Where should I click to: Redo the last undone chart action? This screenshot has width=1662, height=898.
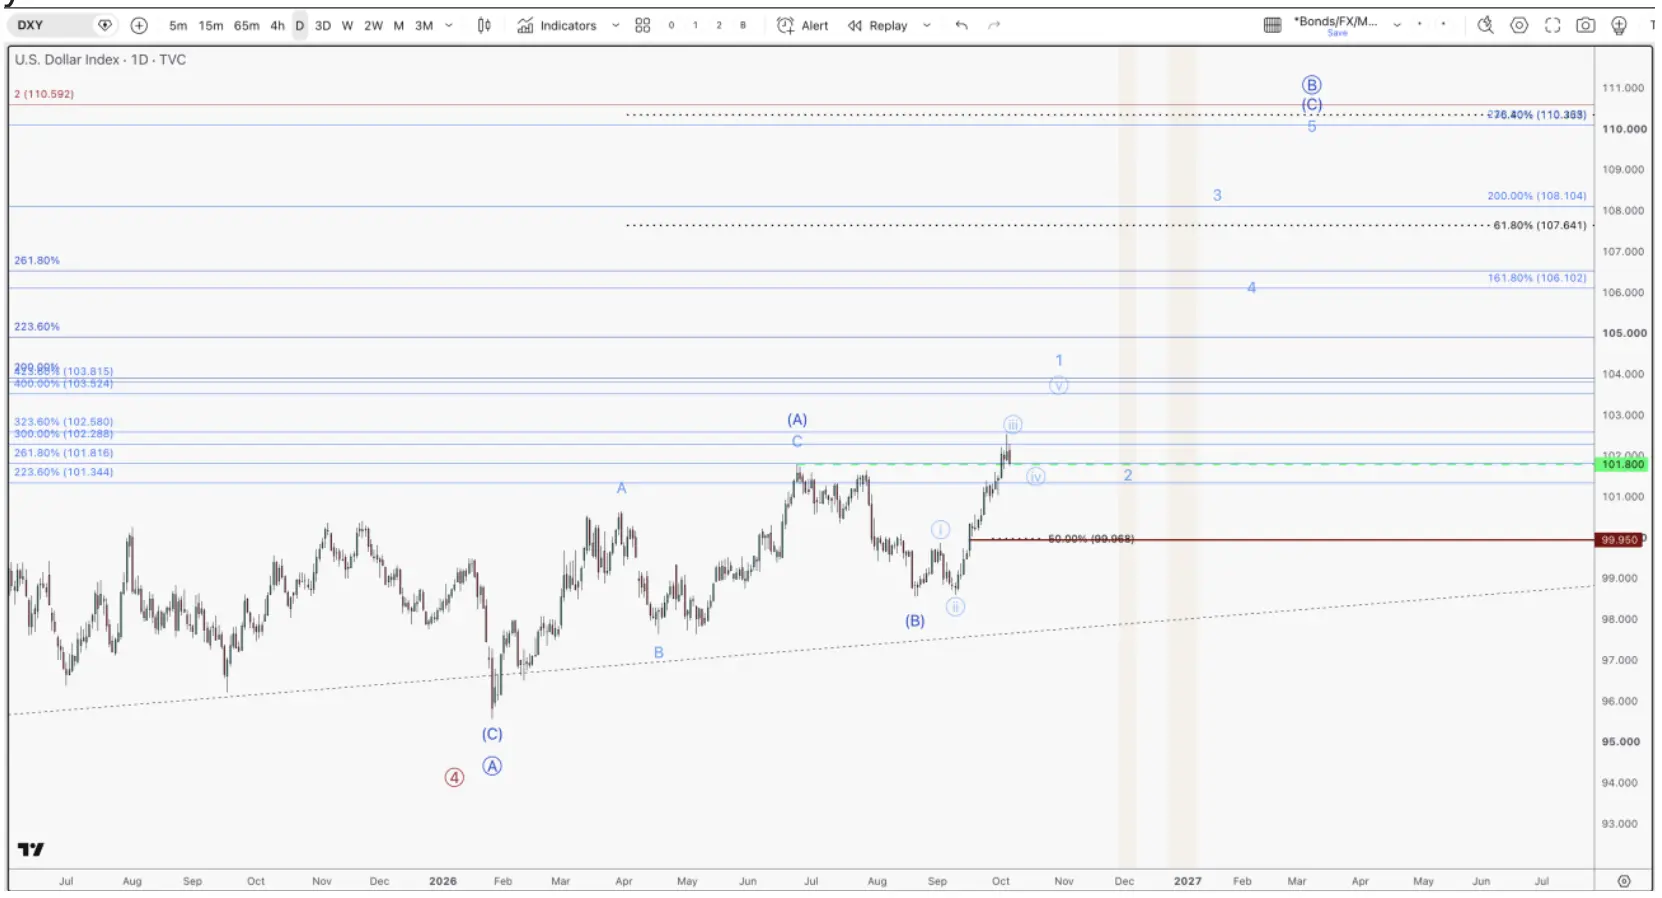(x=994, y=25)
